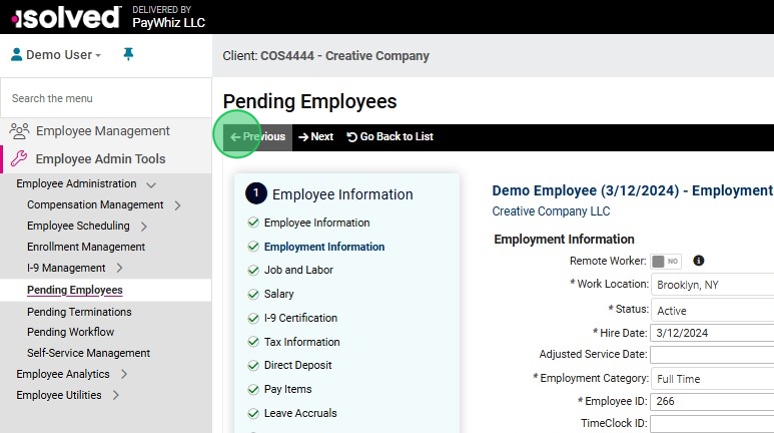Click the Next arrow button
This screenshot has width=774, height=433.
point(316,137)
